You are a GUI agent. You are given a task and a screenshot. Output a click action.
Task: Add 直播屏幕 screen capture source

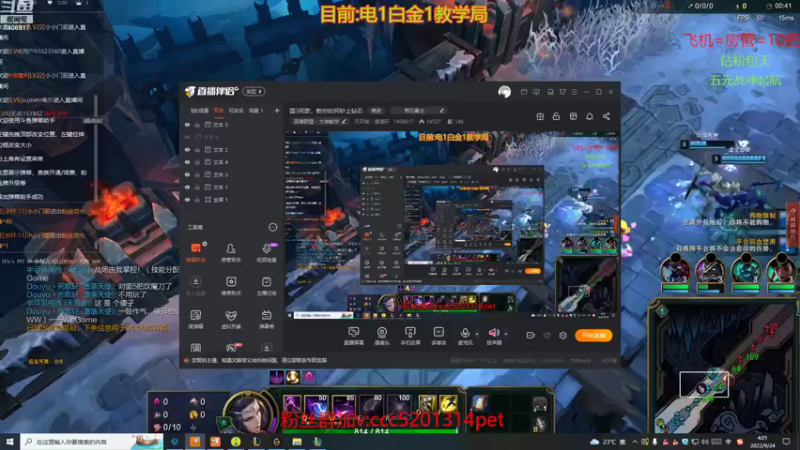354,336
